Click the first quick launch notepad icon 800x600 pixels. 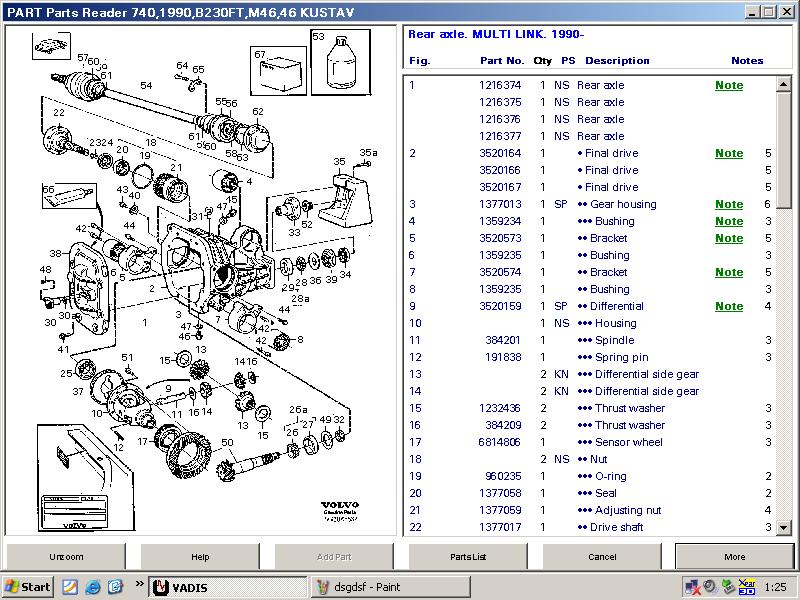point(70,587)
